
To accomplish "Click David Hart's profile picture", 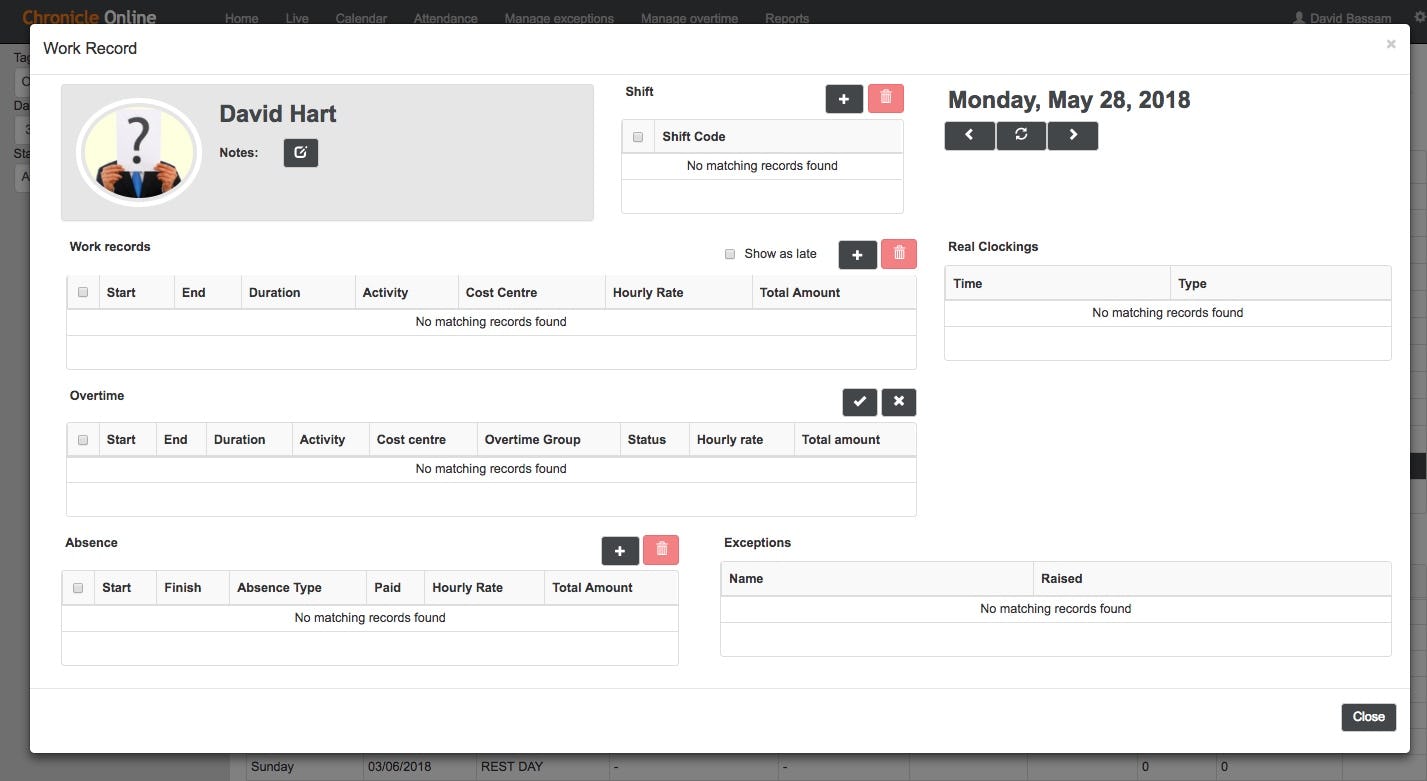I will coord(138,151).
